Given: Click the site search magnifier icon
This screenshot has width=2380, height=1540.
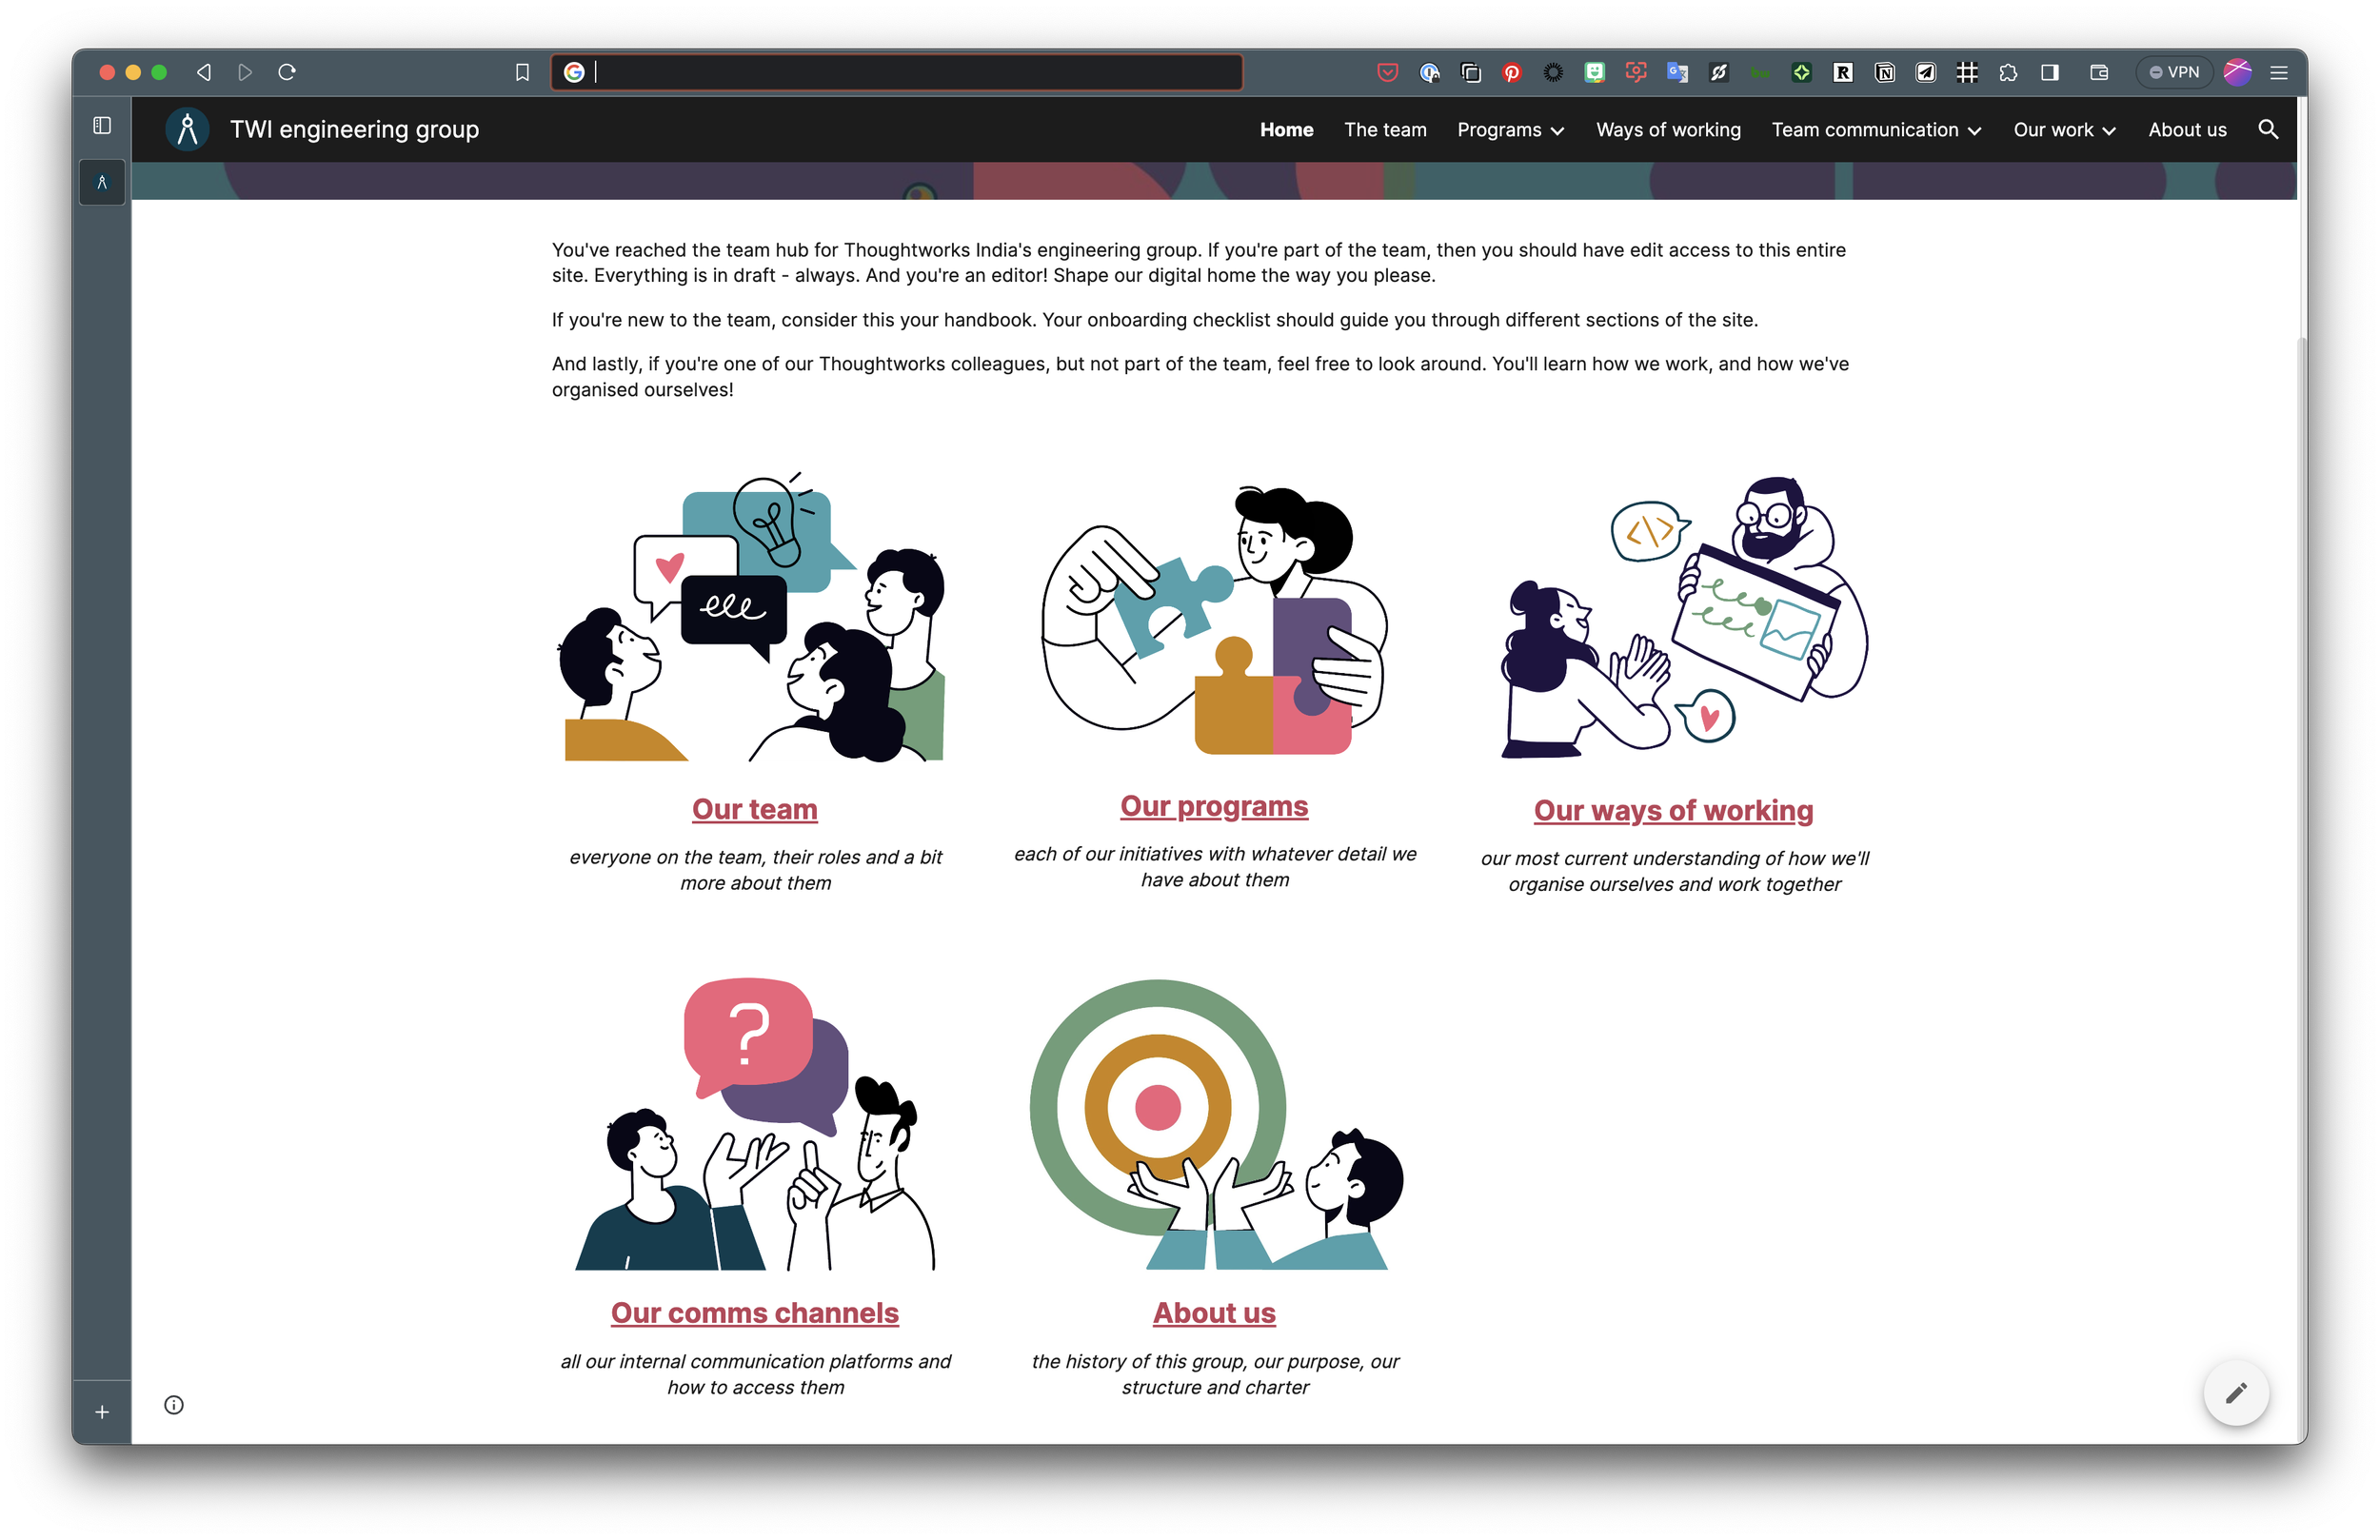Looking at the screenshot, I should (x=2268, y=129).
